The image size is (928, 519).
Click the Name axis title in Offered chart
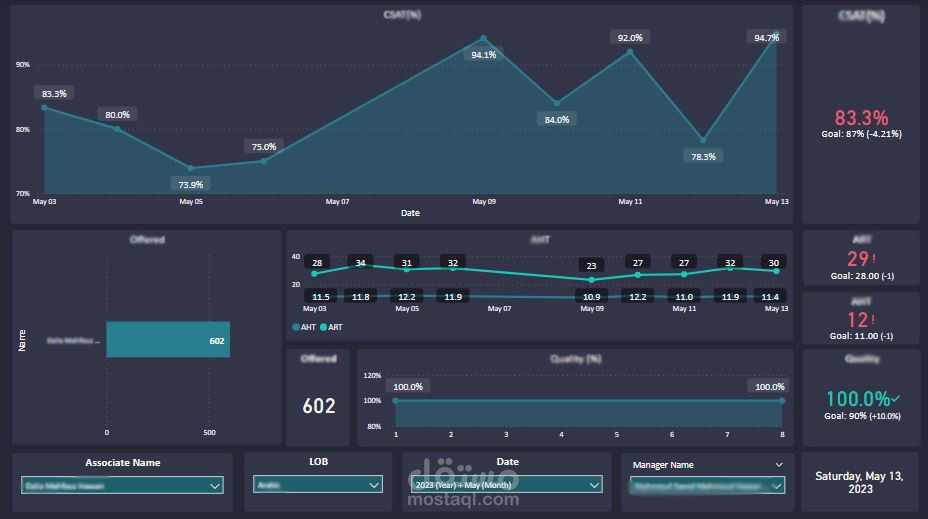[x=22, y=340]
